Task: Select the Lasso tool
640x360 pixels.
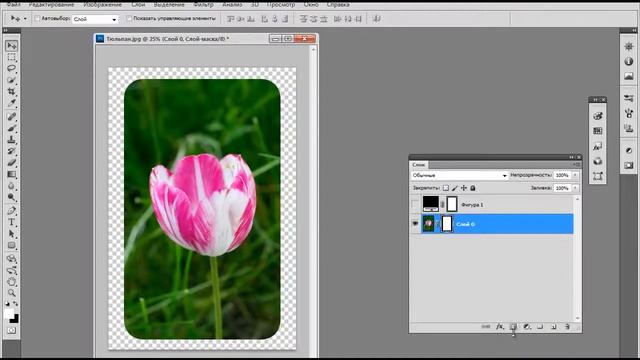Action: point(11,69)
